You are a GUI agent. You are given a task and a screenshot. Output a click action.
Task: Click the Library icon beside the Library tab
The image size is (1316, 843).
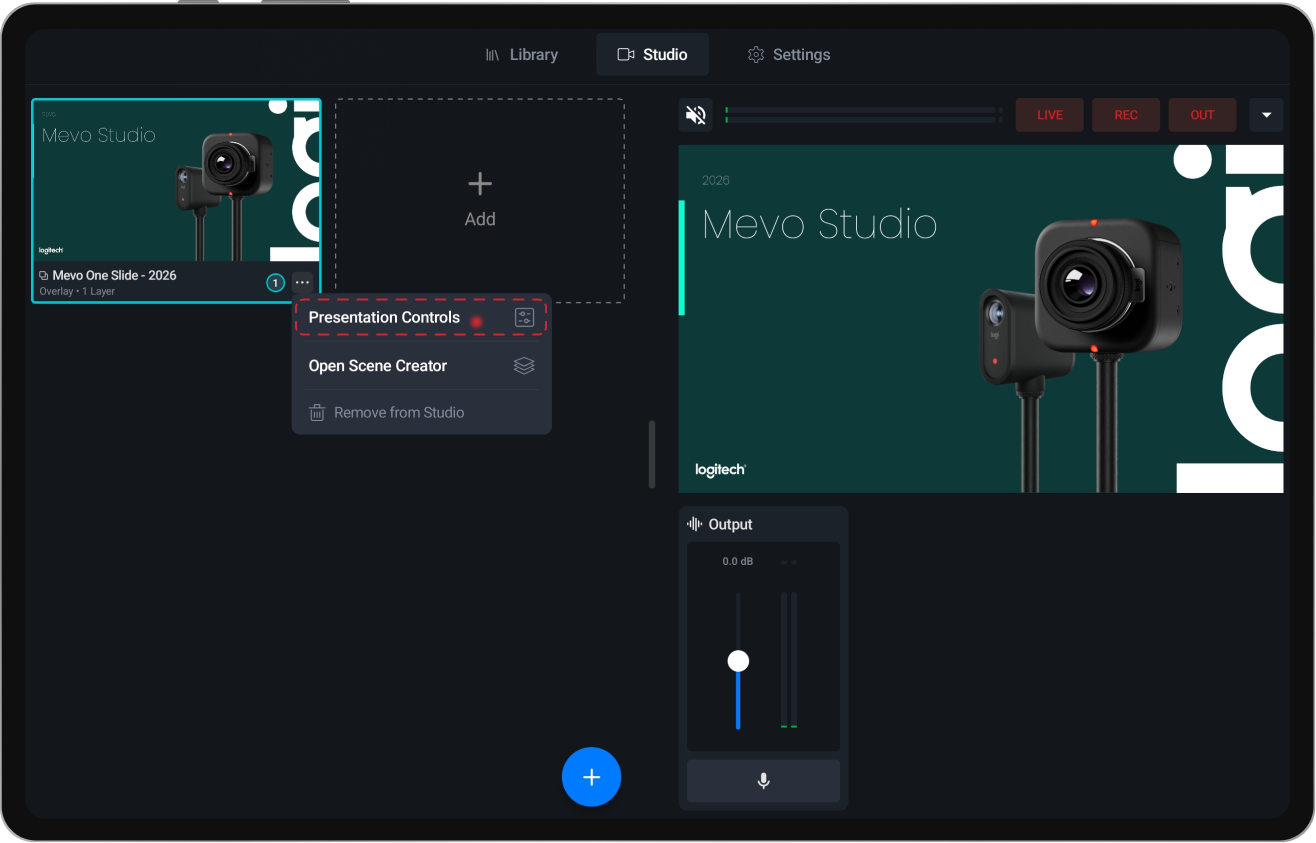coord(493,54)
